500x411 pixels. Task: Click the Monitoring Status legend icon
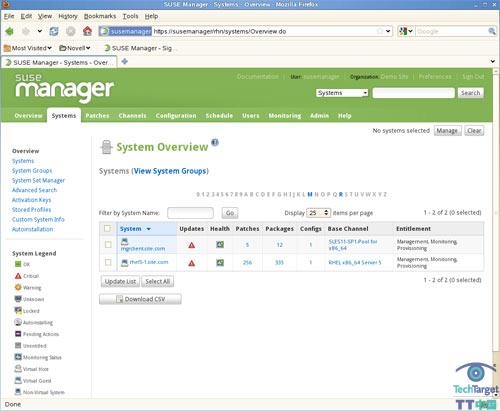point(18,357)
